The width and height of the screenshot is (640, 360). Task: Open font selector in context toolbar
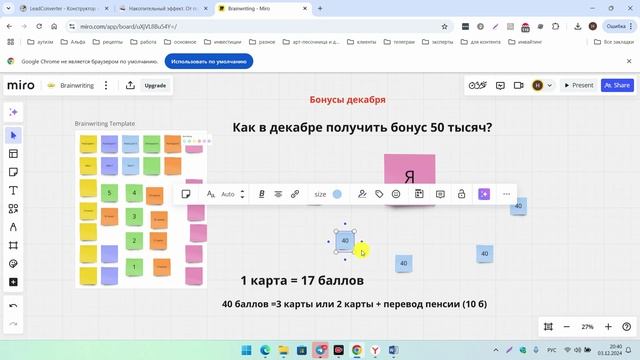(210, 194)
